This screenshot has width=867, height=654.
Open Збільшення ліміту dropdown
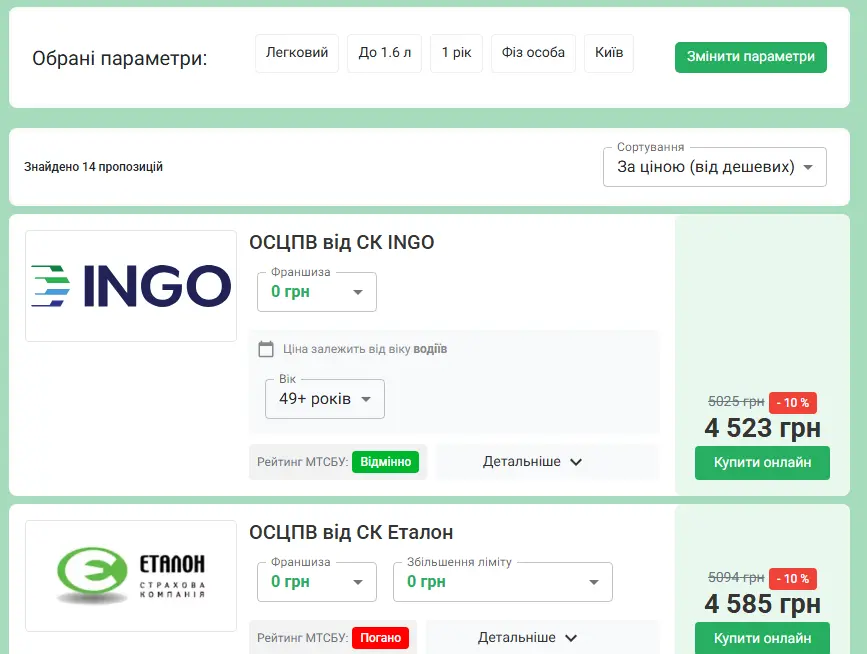pyautogui.click(x=503, y=582)
